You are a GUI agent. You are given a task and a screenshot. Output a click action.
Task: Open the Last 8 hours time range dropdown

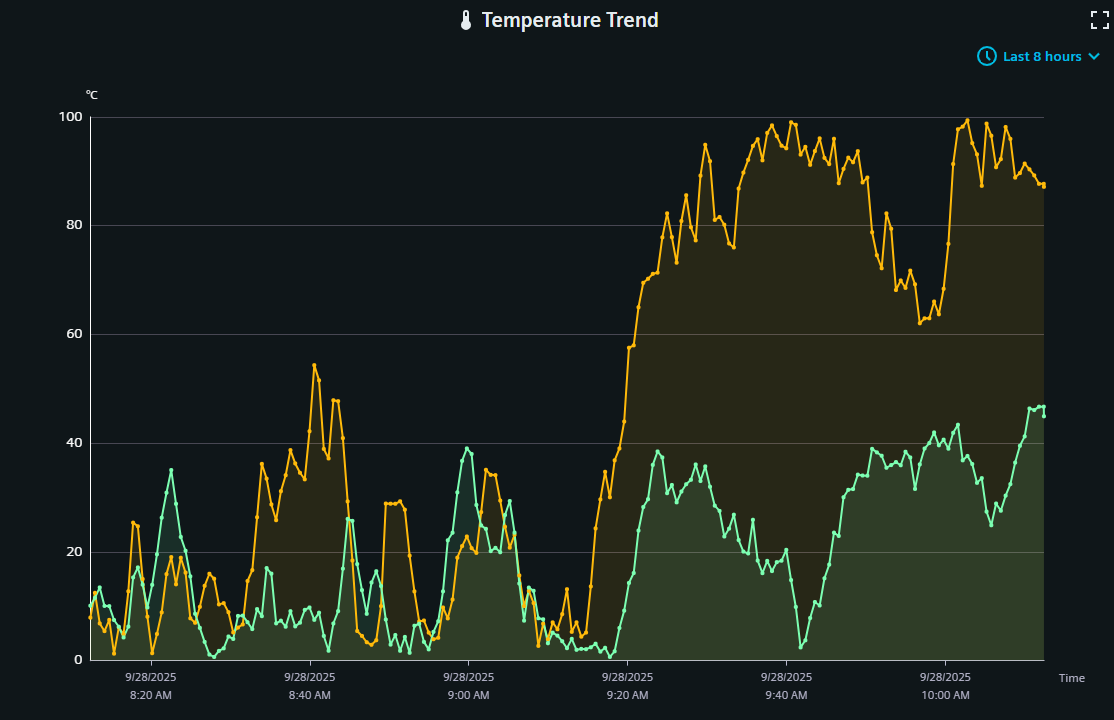point(1041,56)
